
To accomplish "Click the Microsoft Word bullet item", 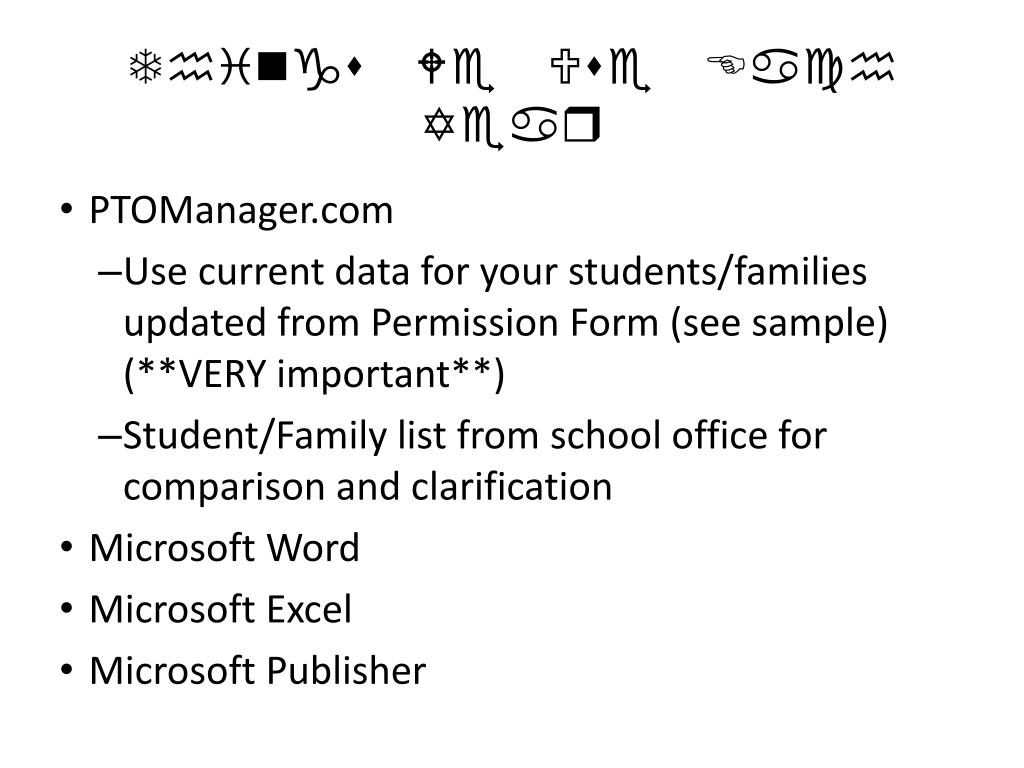I will tap(224, 547).
